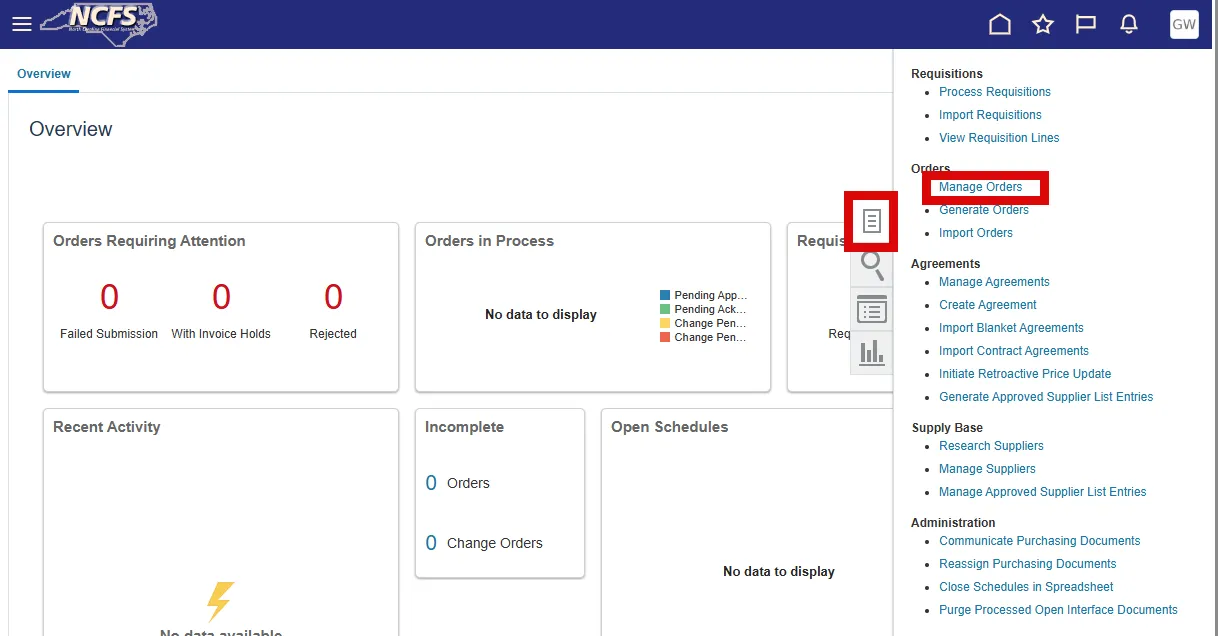
Task: Open Generate Orders task
Action: coord(984,210)
